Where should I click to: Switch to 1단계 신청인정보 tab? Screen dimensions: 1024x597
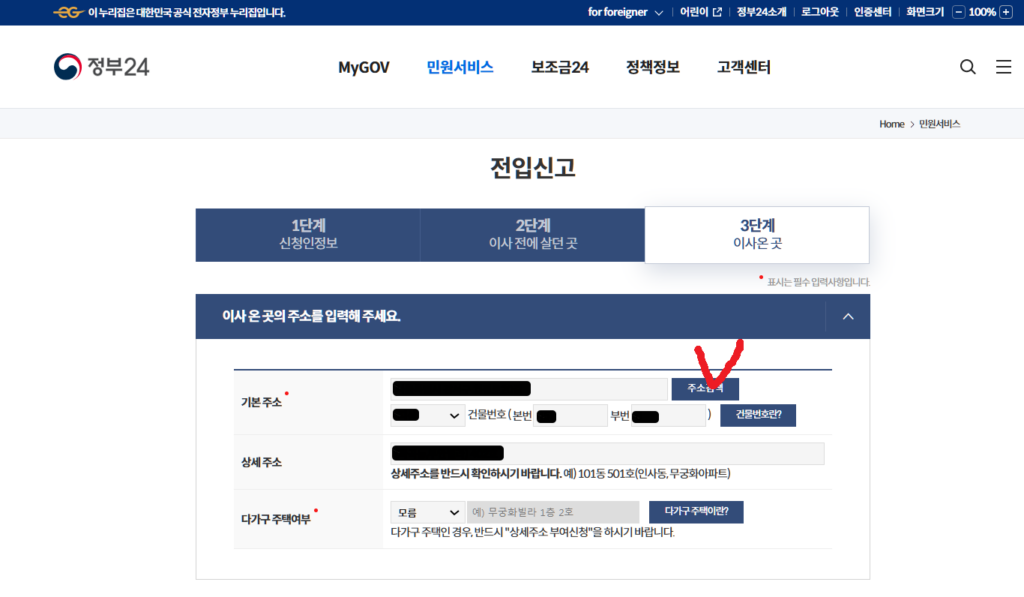pos(308,235)
